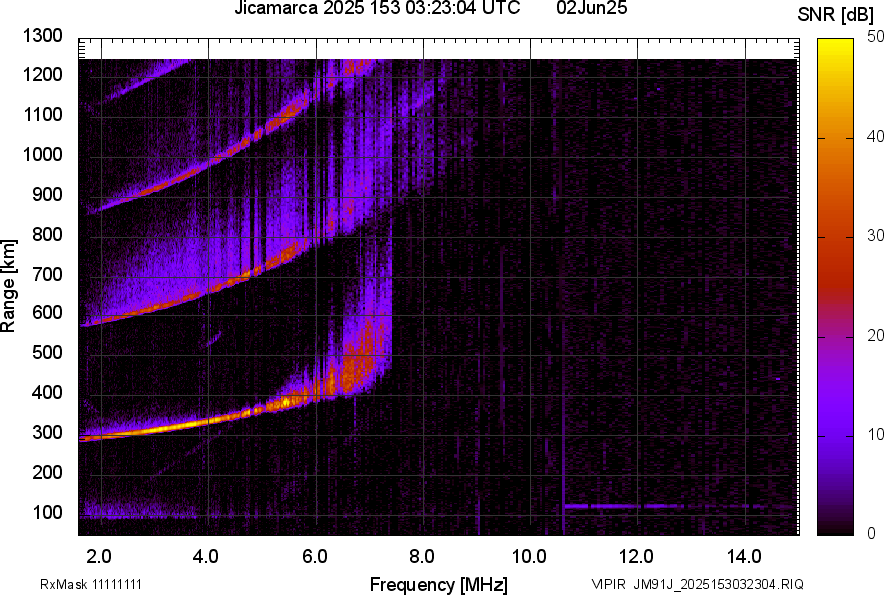884x595 pixels.
Task: Click the colorbar value '20'
Action: pos(875,336)
